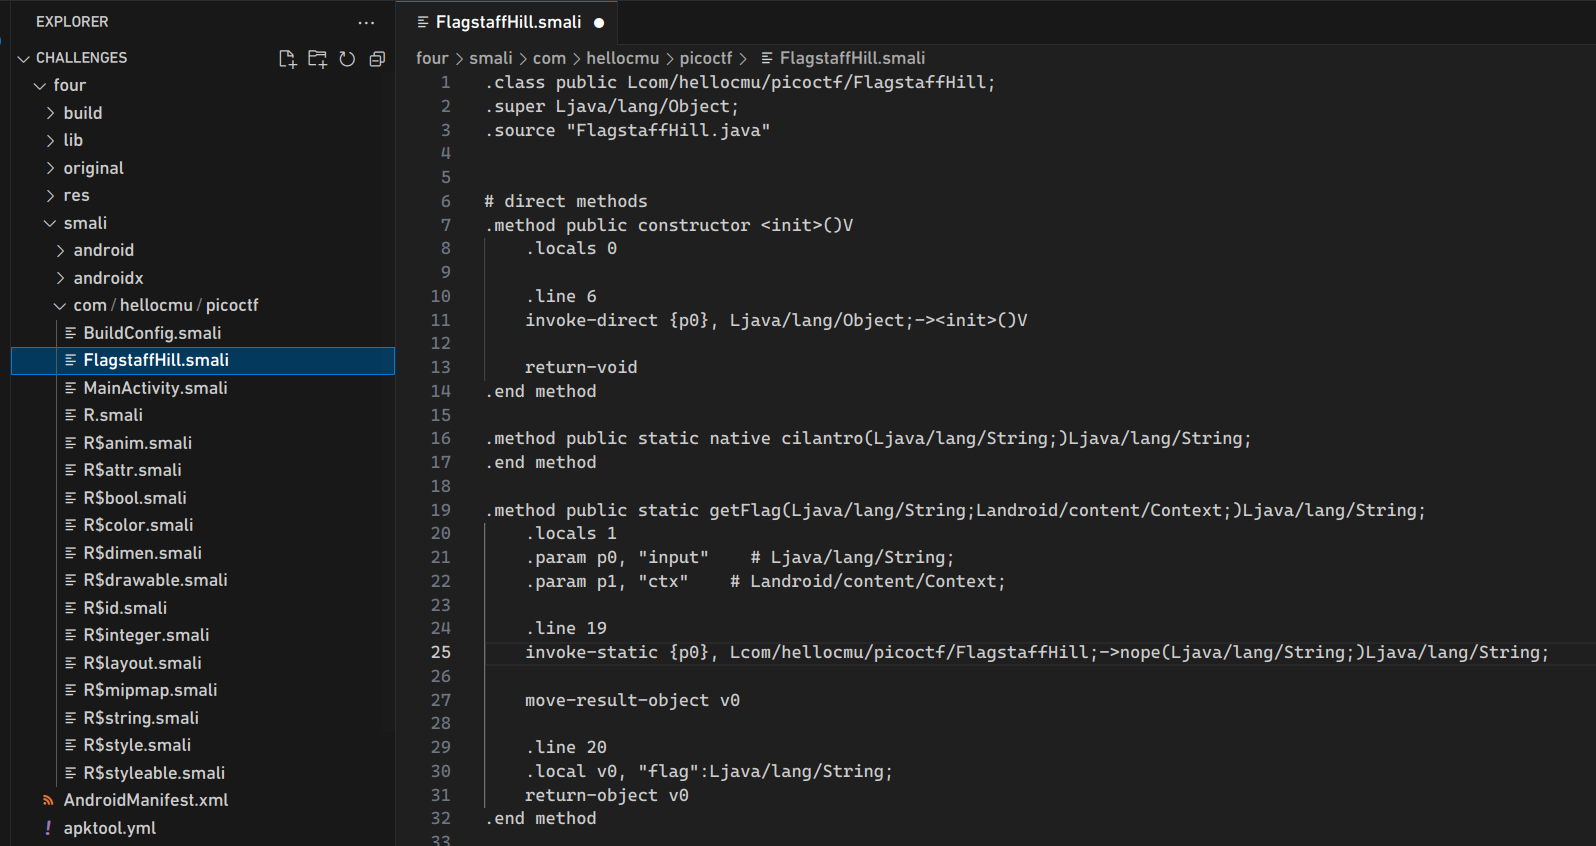Open R$drawable.smali from the tree
The height and width of the screenshot is (846, 1596).
[x=203, y=581]
